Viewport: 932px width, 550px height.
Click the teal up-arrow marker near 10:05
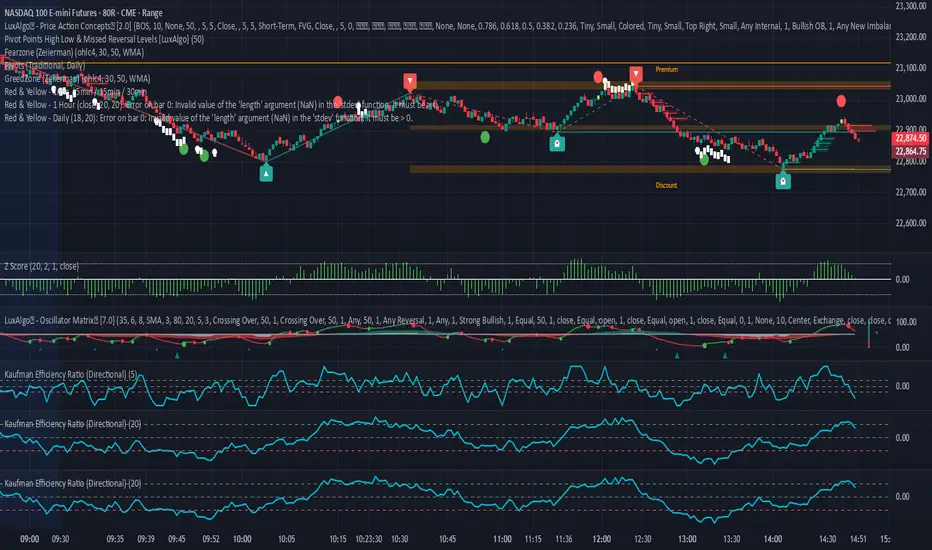pyautogui.click(x=266, y=173)
